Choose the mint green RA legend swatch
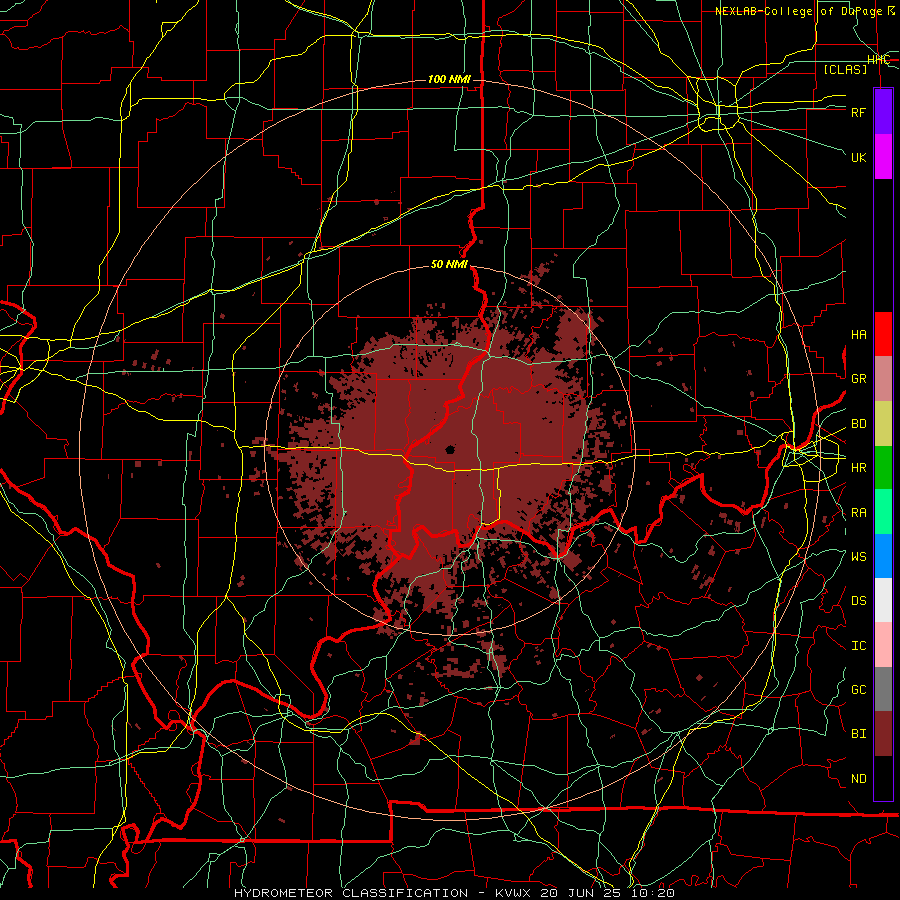 883,512
